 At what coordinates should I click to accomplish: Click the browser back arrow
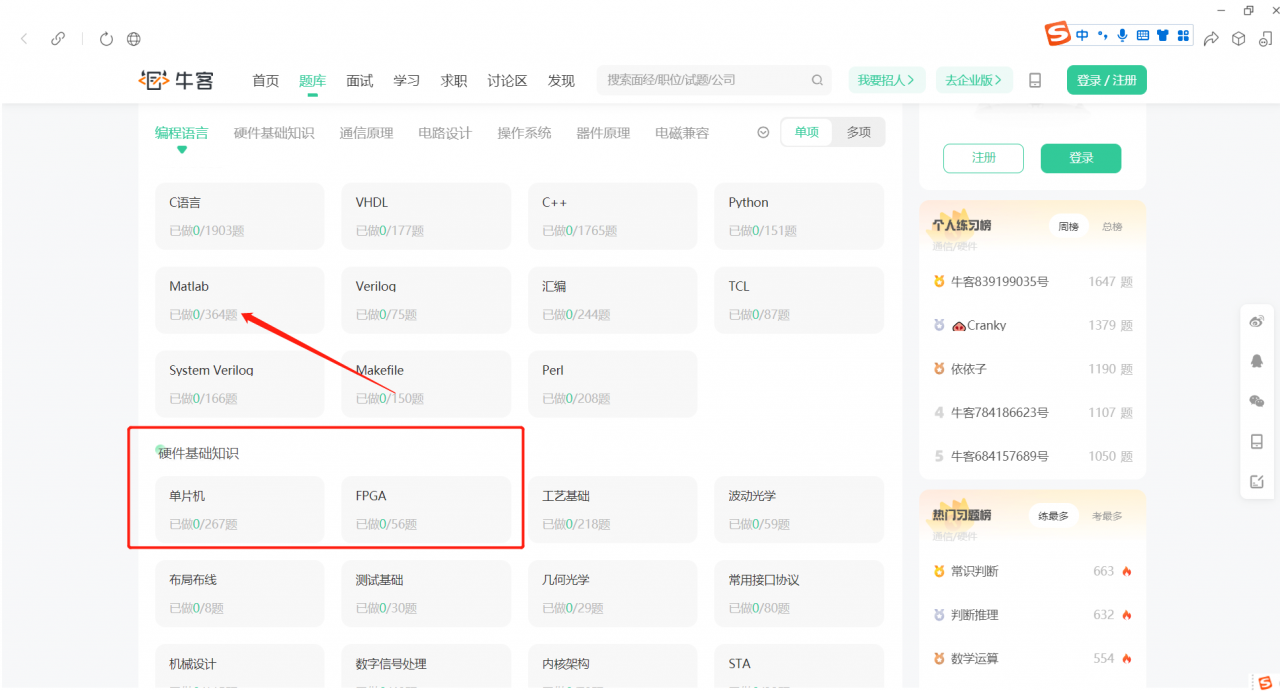click(x=24, y=39)
